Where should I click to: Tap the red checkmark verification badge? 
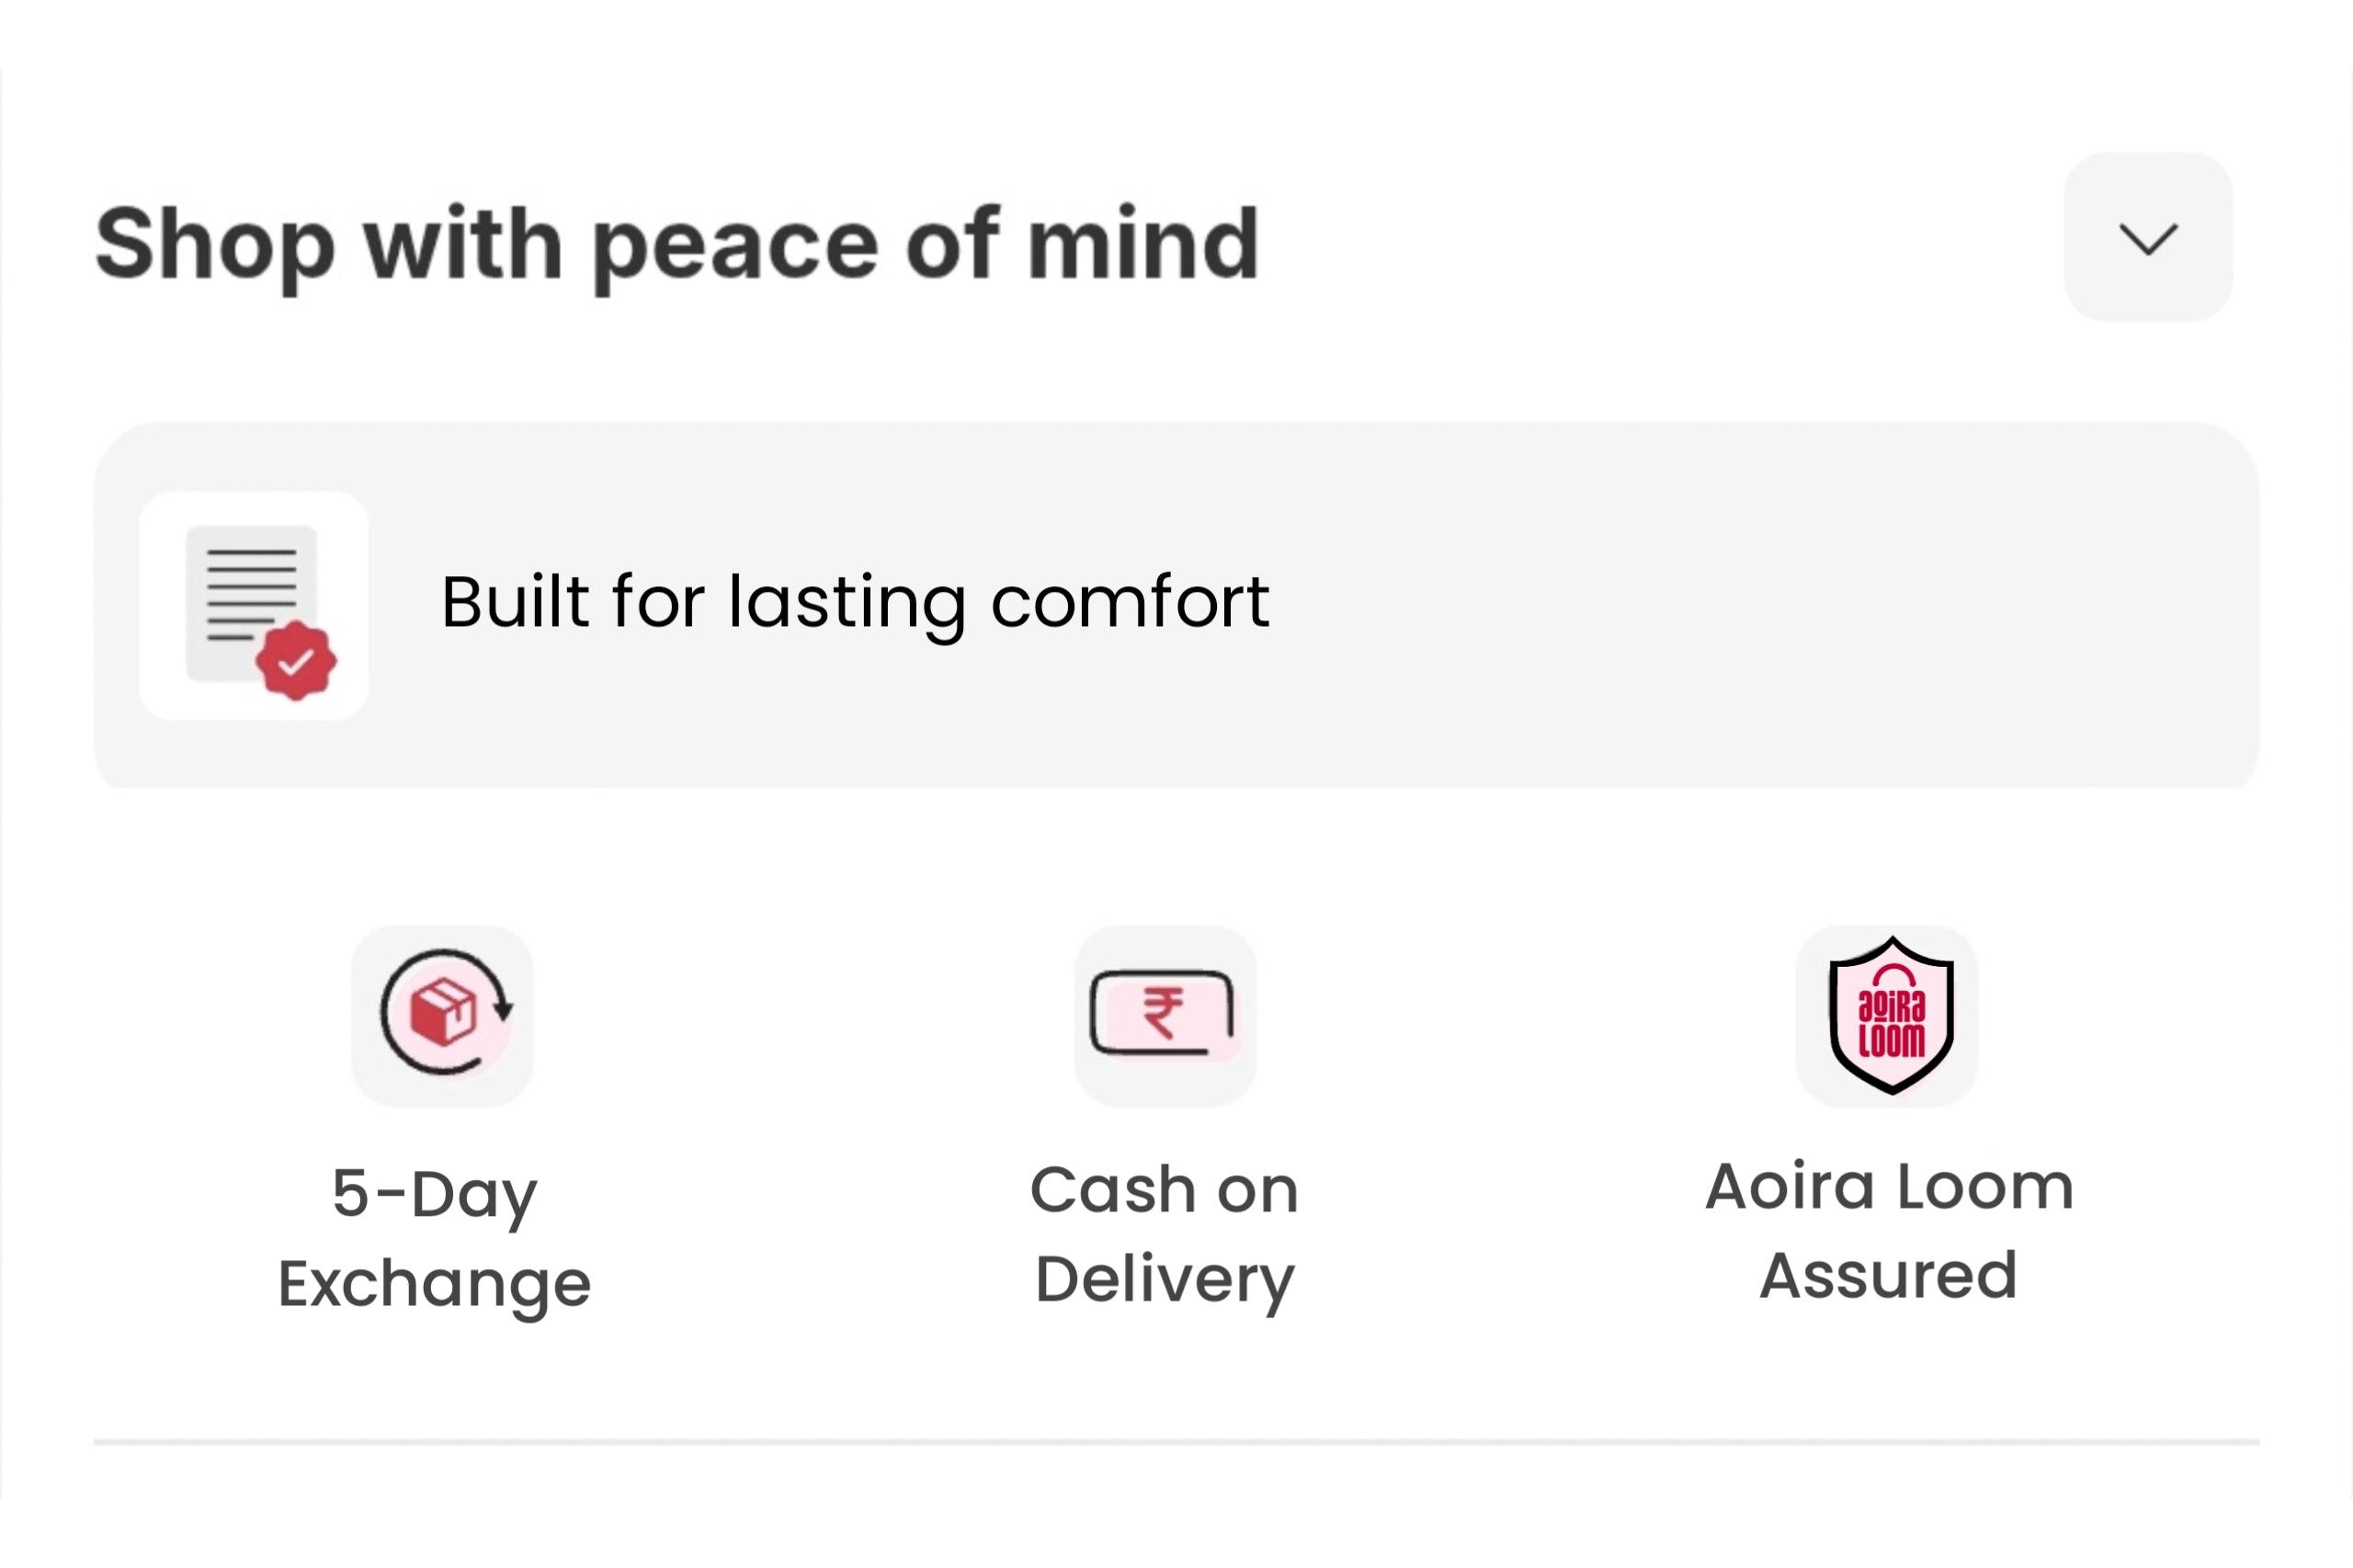coord(296,660)
